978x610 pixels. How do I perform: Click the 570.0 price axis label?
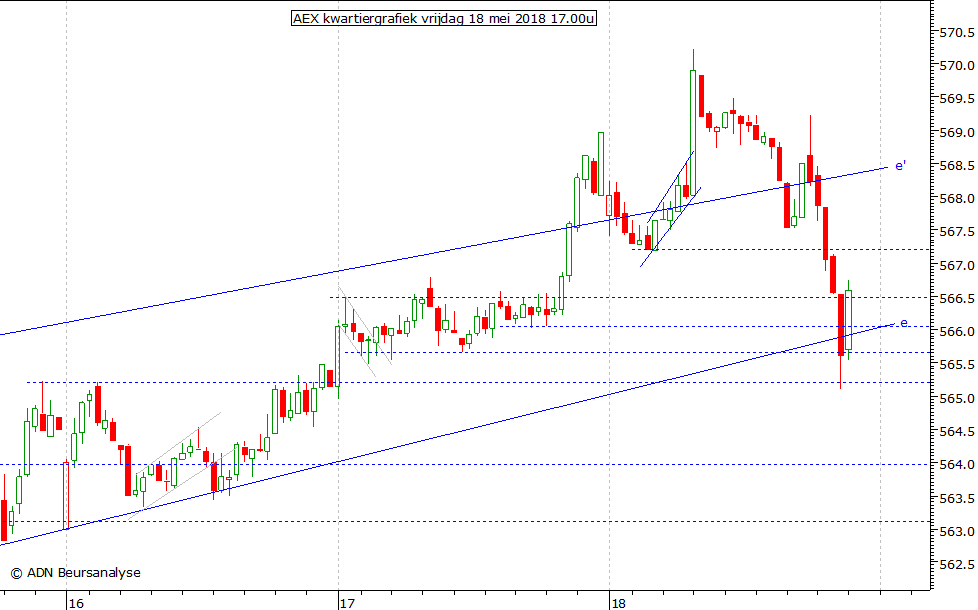[957, 65]
